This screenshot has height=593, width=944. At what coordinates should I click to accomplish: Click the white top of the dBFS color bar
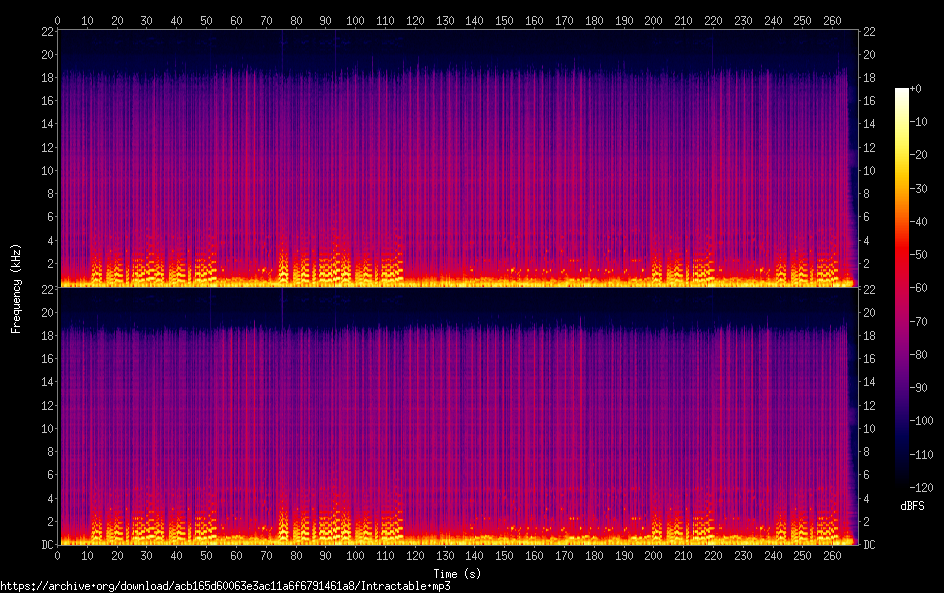click(x=902, y=93)
